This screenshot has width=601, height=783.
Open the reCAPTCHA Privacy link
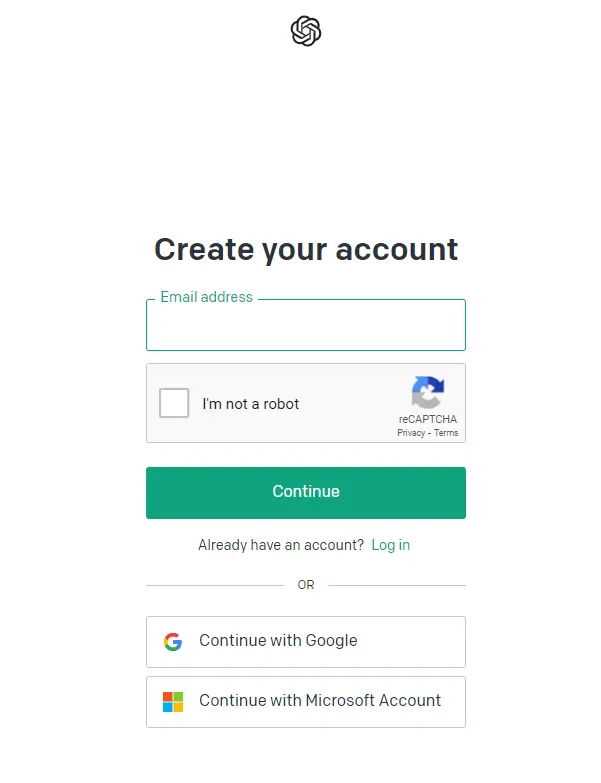click(x=411, y=433)
